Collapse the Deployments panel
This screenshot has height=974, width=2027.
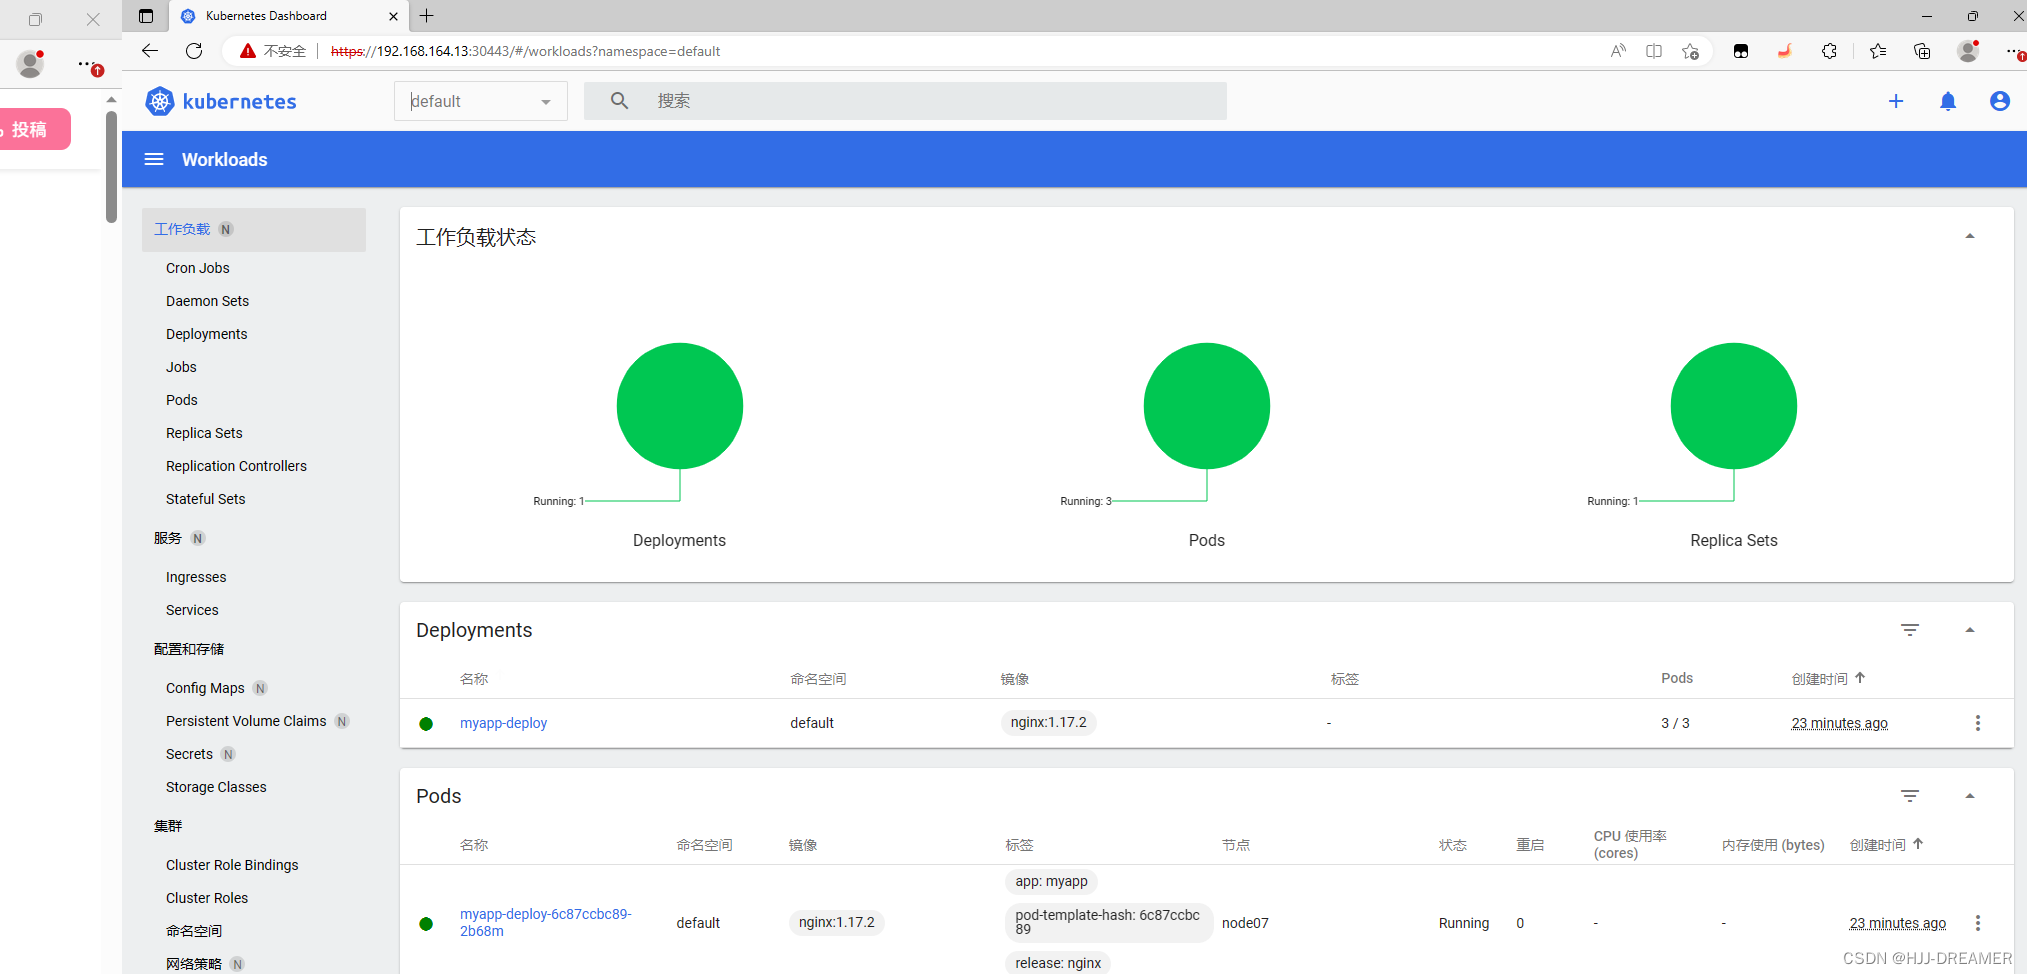[x=1969, y=630]
